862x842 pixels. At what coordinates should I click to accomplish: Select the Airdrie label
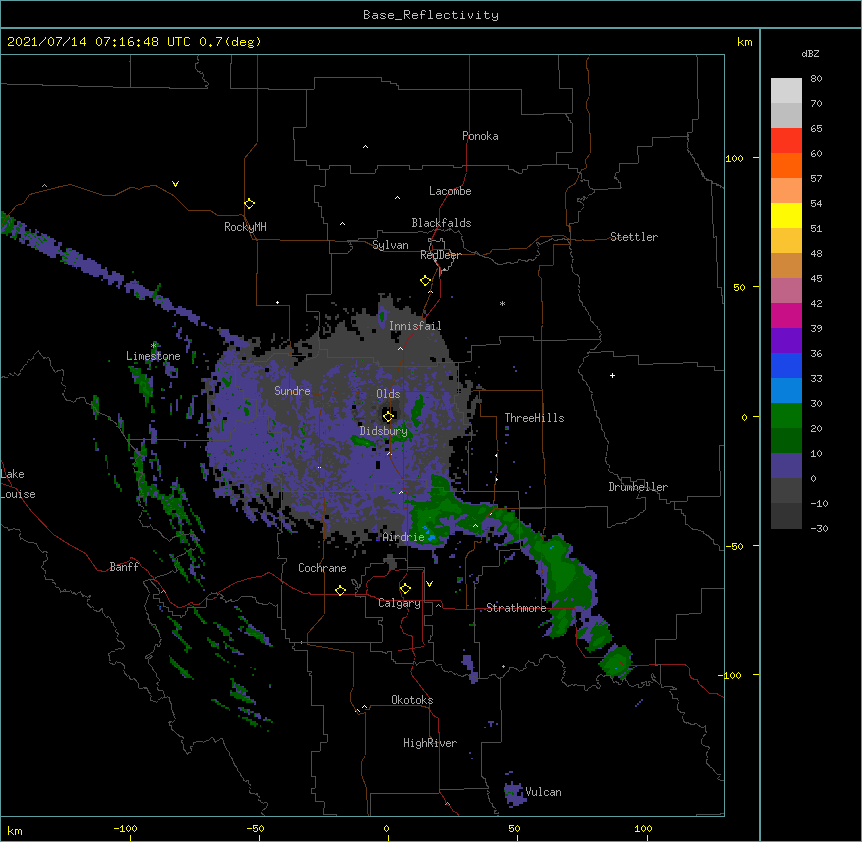point(404,537)
